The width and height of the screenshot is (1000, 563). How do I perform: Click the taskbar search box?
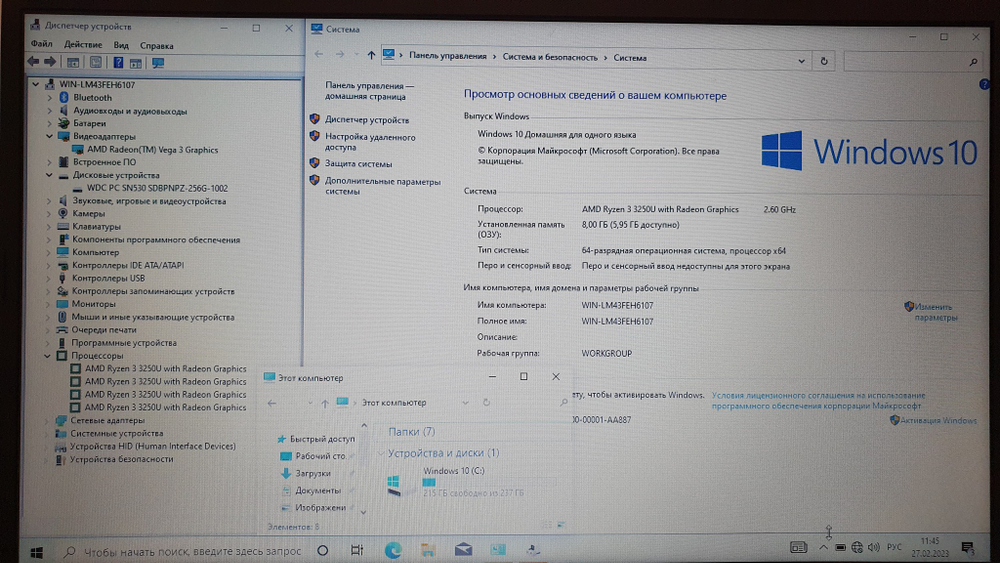182,551
